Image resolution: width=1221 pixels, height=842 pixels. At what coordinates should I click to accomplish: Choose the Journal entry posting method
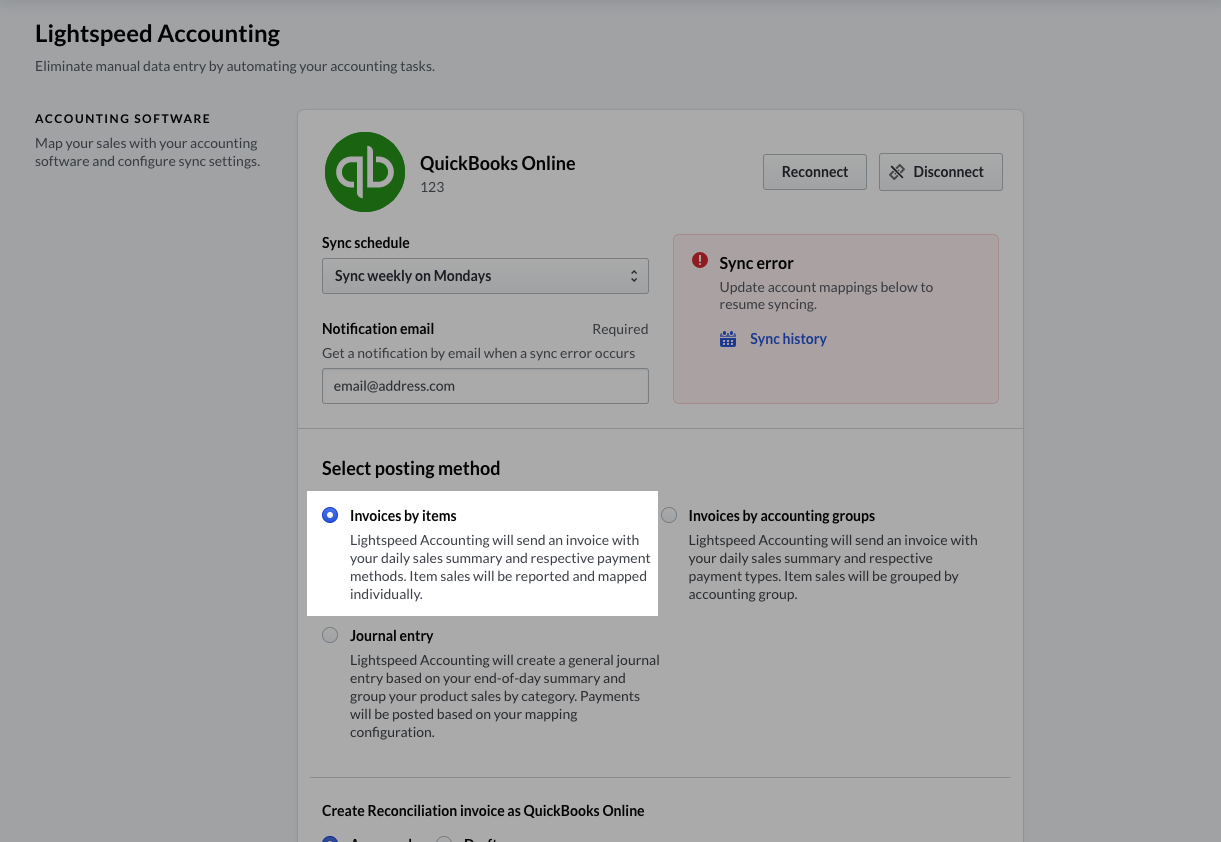click(x=330, y=635)
